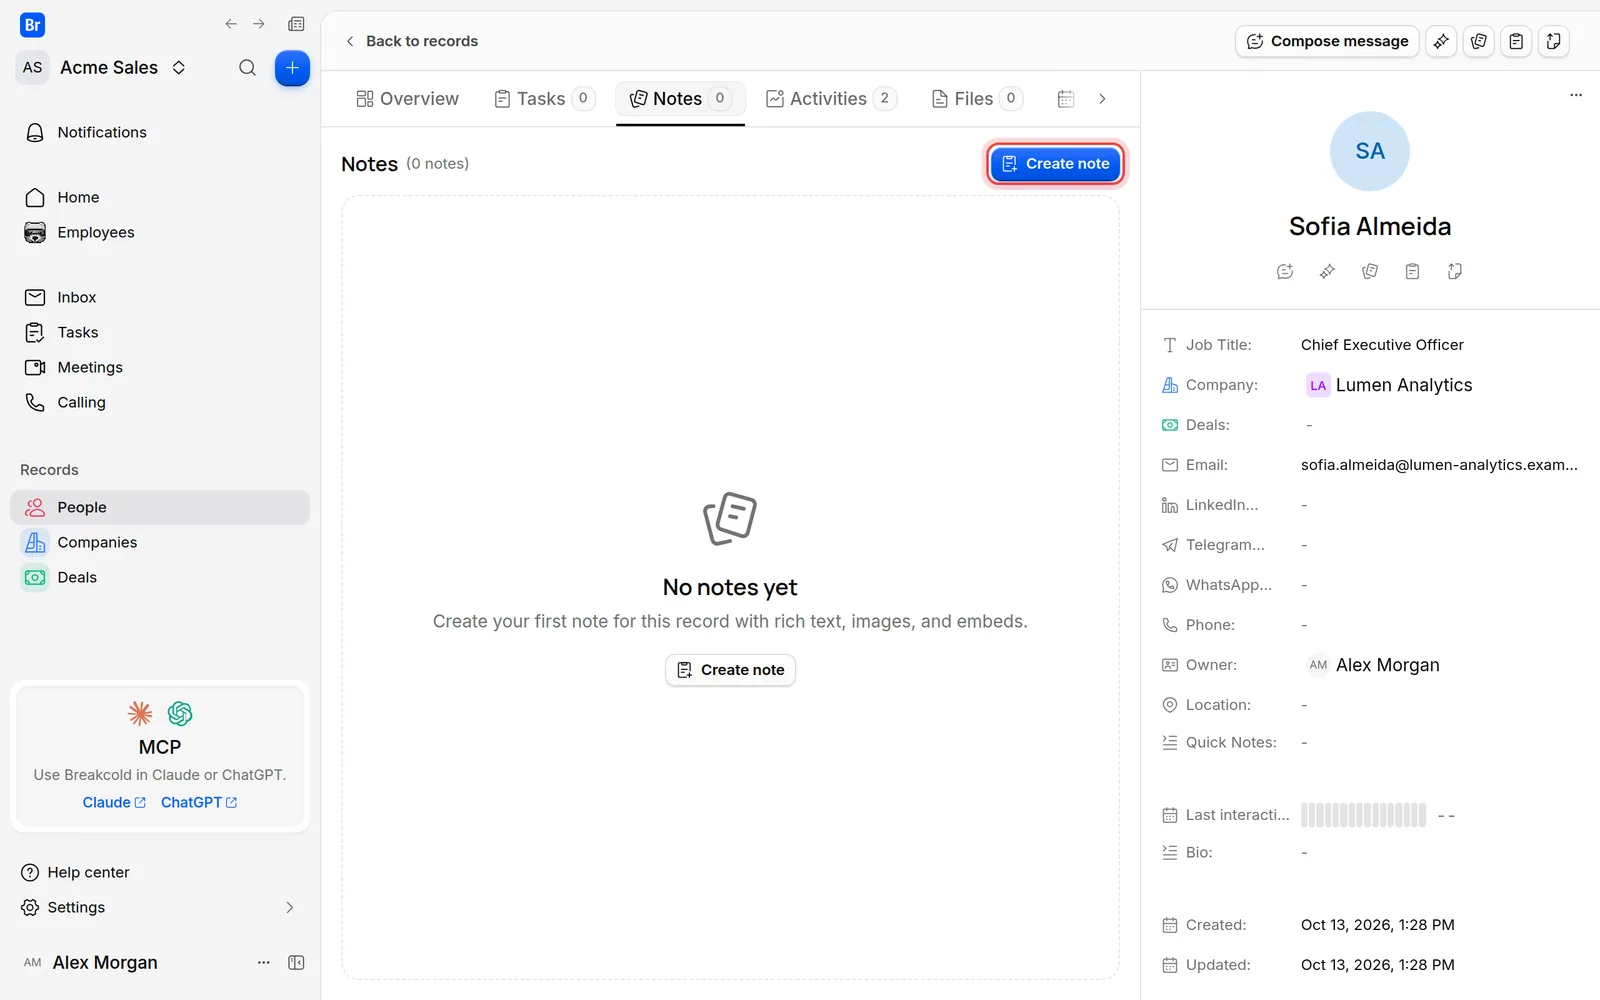
Task: Open Inbox in the sidebar
Action: (x=160, y=297)
